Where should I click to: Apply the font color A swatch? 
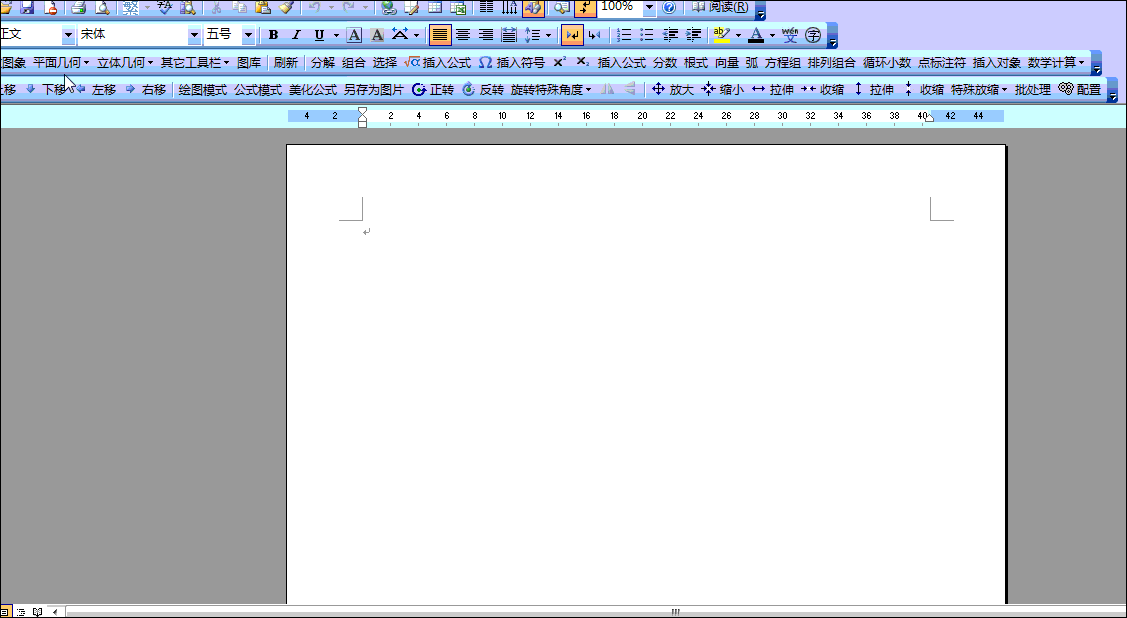pos(756,34)
